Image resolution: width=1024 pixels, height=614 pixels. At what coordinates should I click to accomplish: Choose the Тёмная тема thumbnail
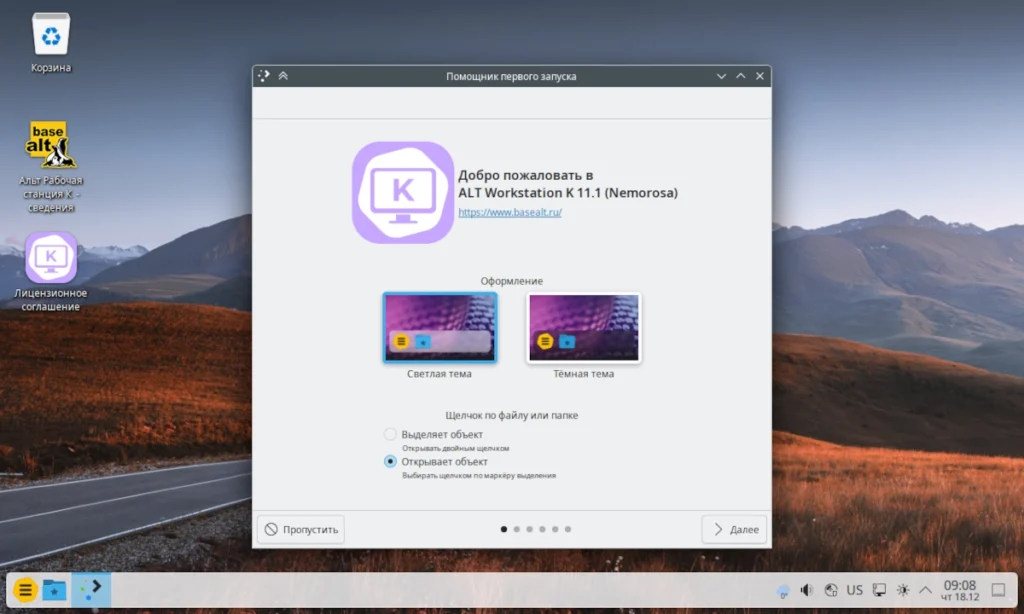click(x=584, y=327)
